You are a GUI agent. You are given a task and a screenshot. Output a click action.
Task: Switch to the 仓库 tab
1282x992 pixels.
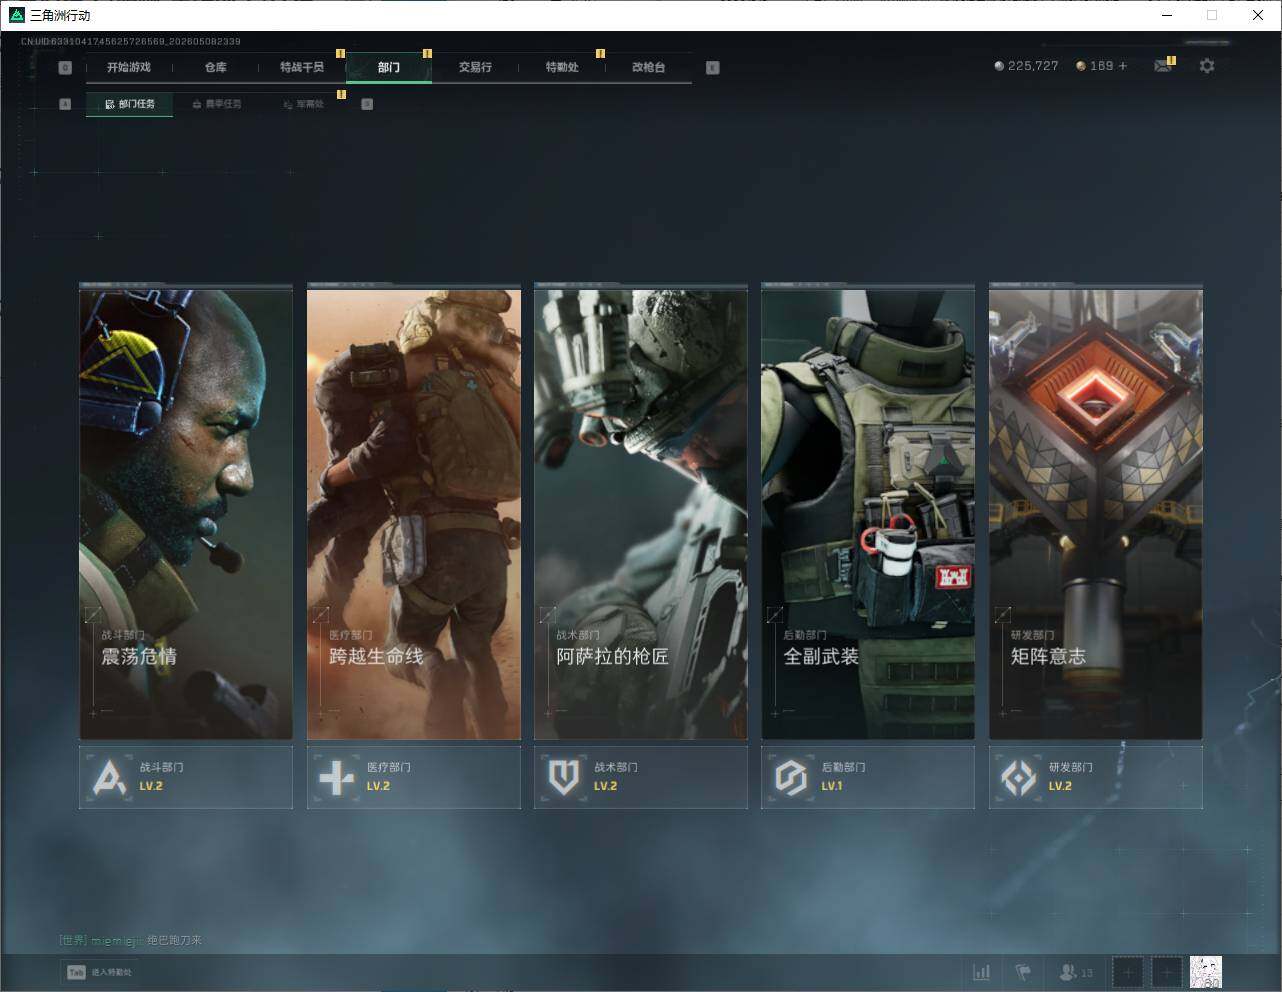tap(215, 67)
